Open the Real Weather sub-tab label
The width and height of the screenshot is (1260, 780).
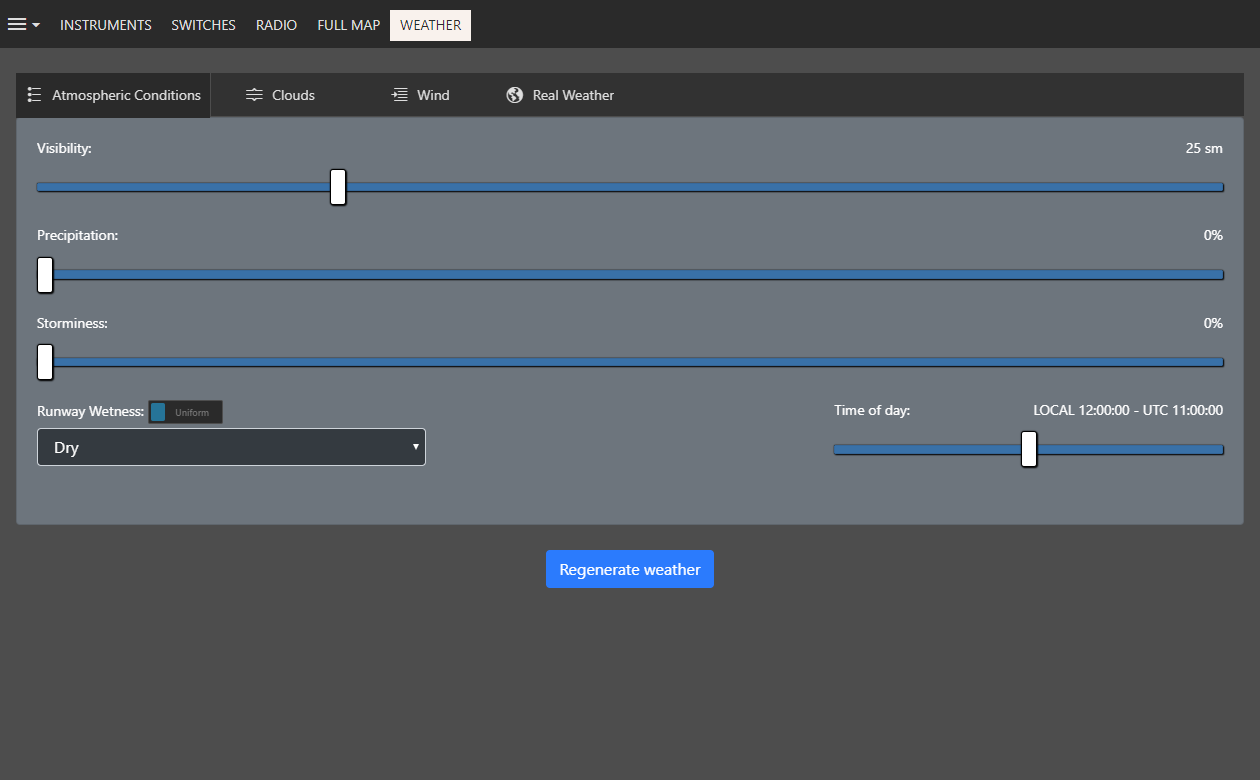(574, 95)
